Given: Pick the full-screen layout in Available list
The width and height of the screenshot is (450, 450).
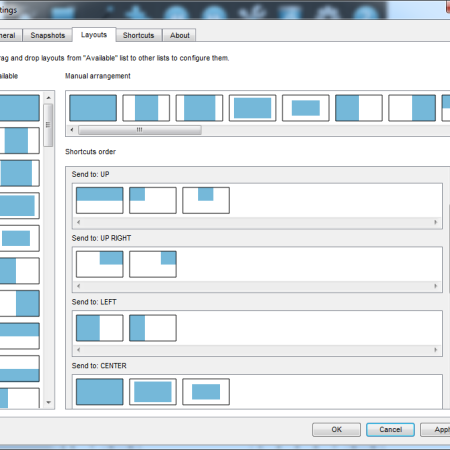Looking at the screenshot, I should (x=20, y=108).
